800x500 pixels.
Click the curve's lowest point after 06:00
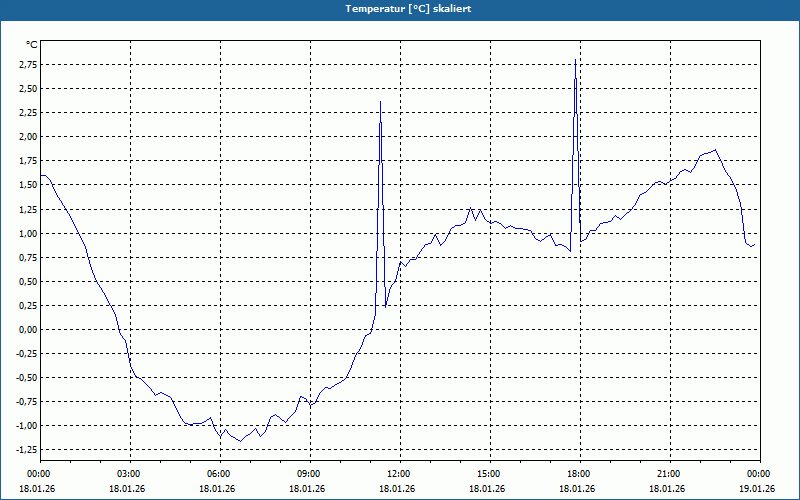click(240, 441)
